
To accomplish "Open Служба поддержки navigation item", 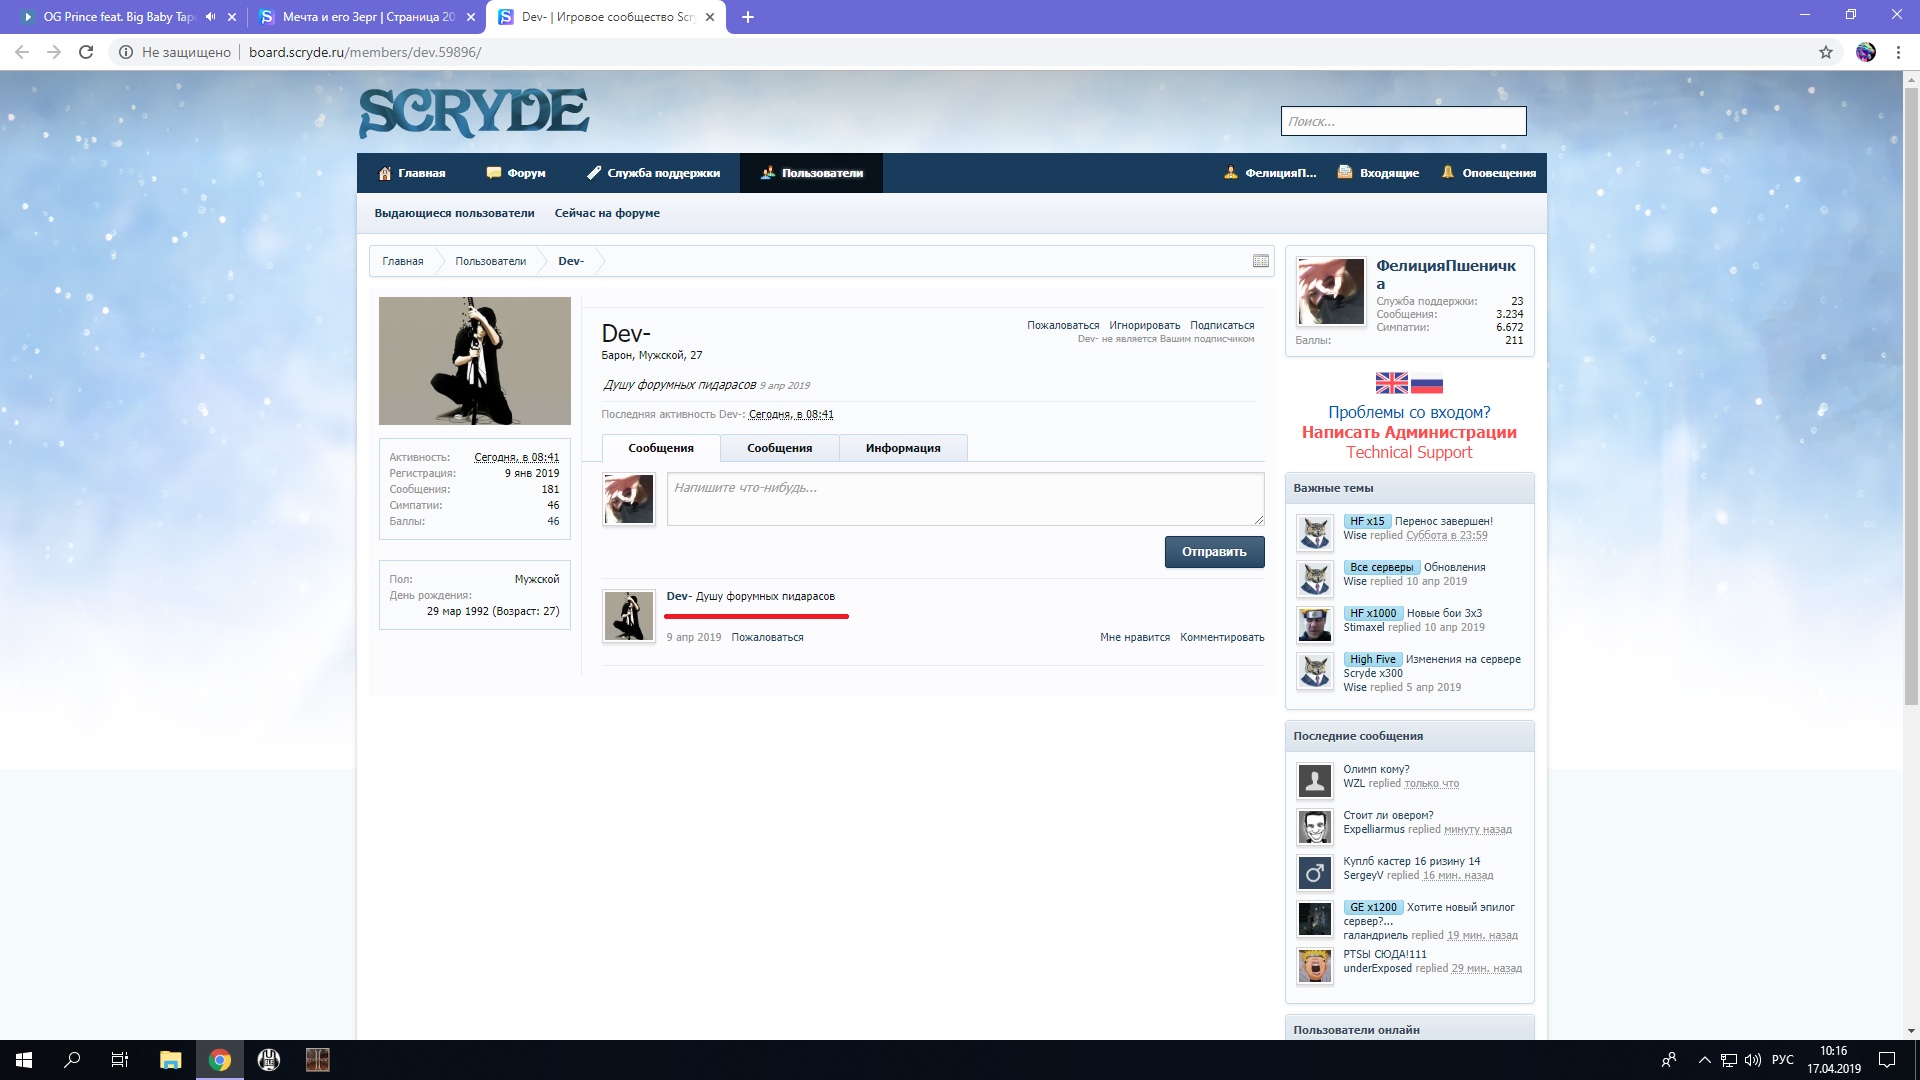I will [653, 173].
